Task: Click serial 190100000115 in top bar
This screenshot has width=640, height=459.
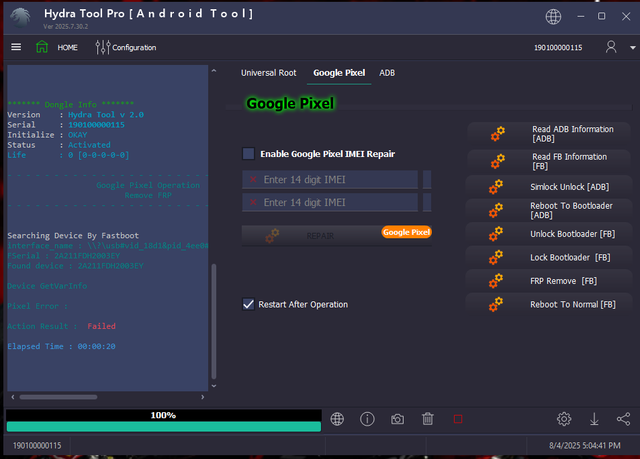Action: click(558, 48)
